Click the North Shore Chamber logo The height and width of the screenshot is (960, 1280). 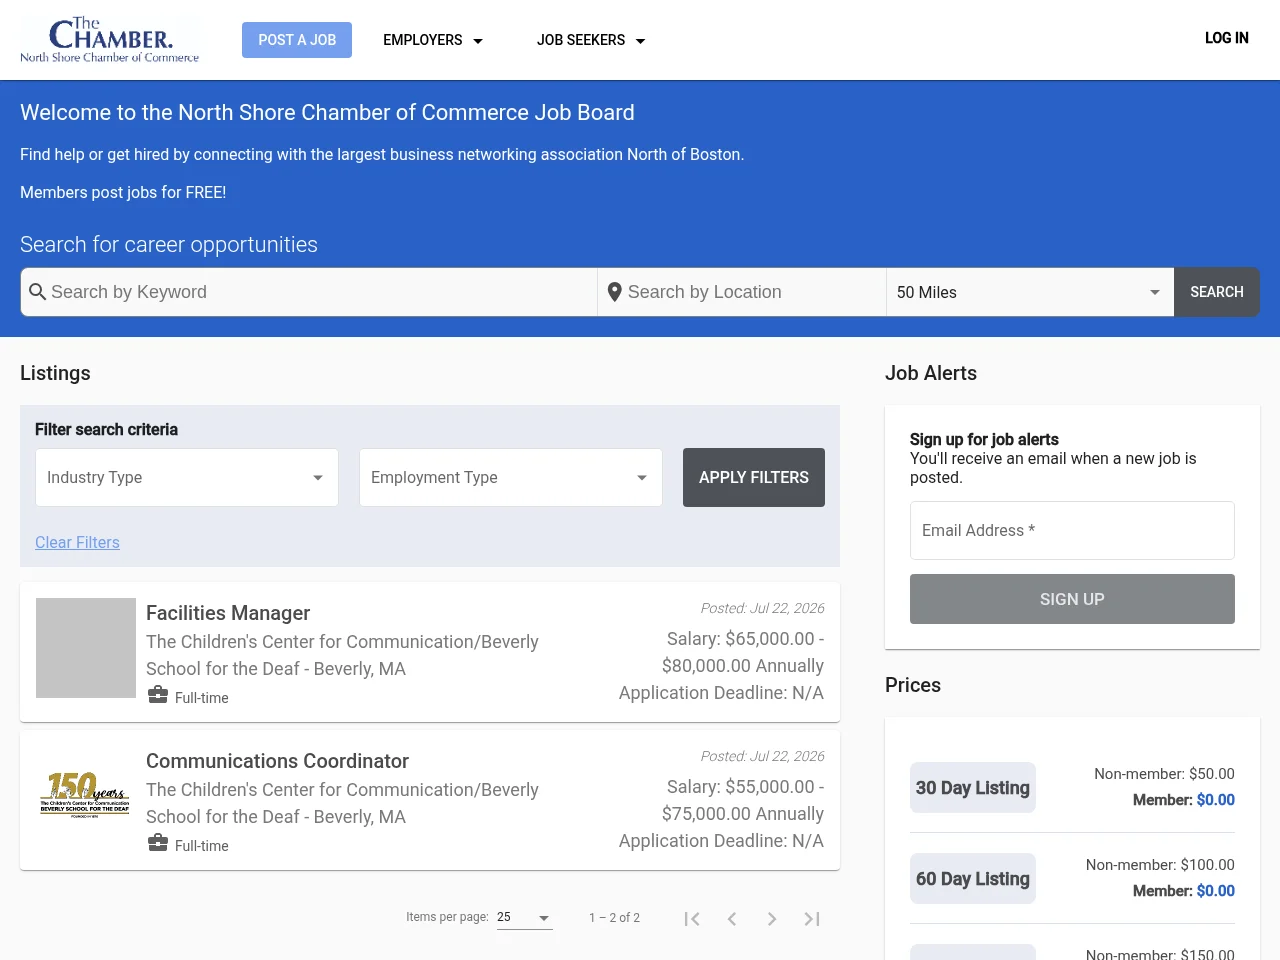click(110, 40)
